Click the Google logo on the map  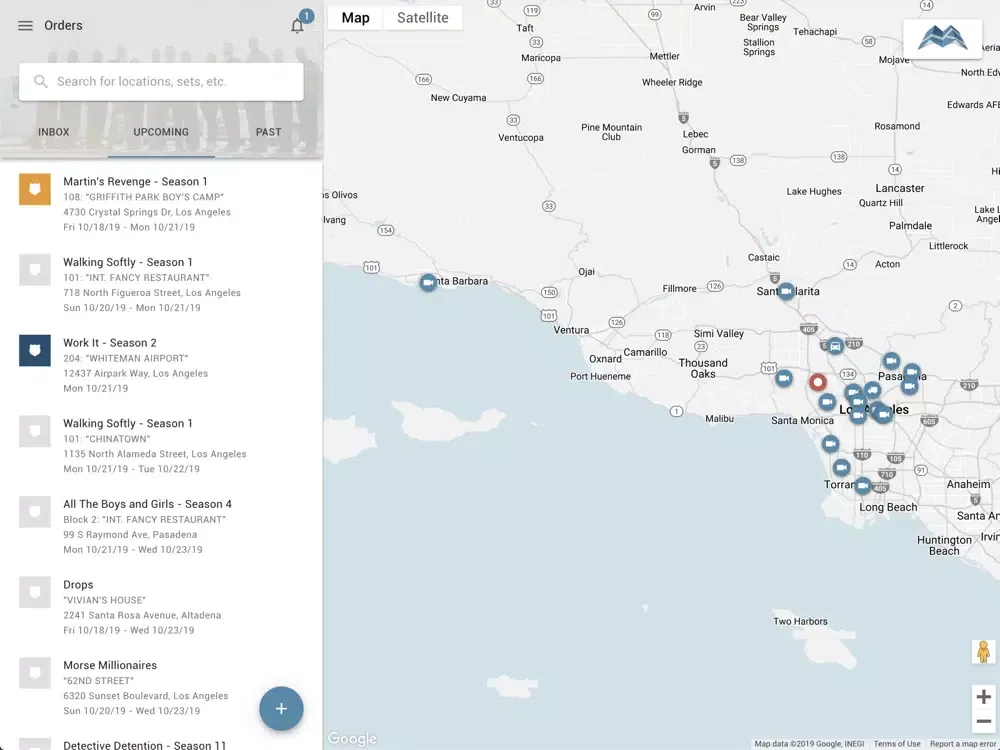click(x=352, y=739)
